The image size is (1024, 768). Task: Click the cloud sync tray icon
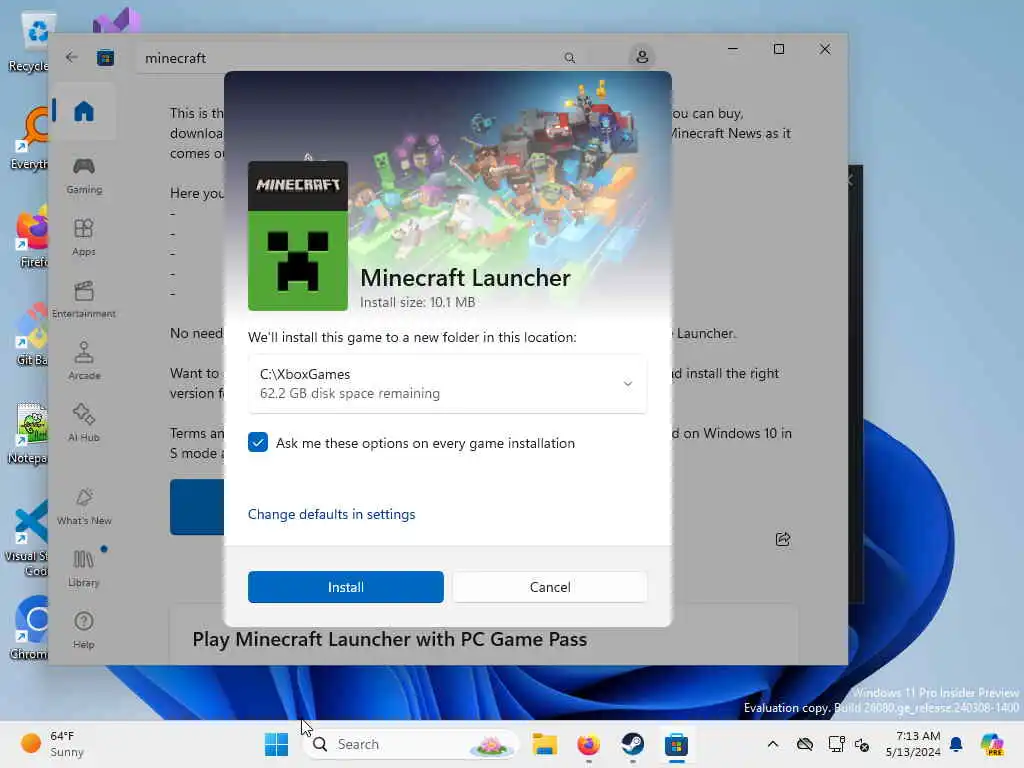805,744
